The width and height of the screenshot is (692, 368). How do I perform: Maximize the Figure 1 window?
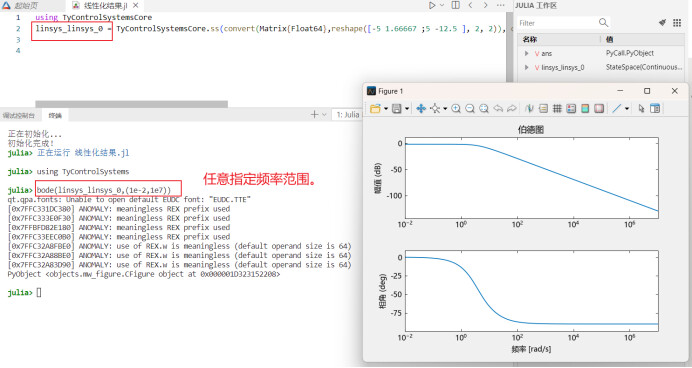pyautogui.click(x=647, y=91)
